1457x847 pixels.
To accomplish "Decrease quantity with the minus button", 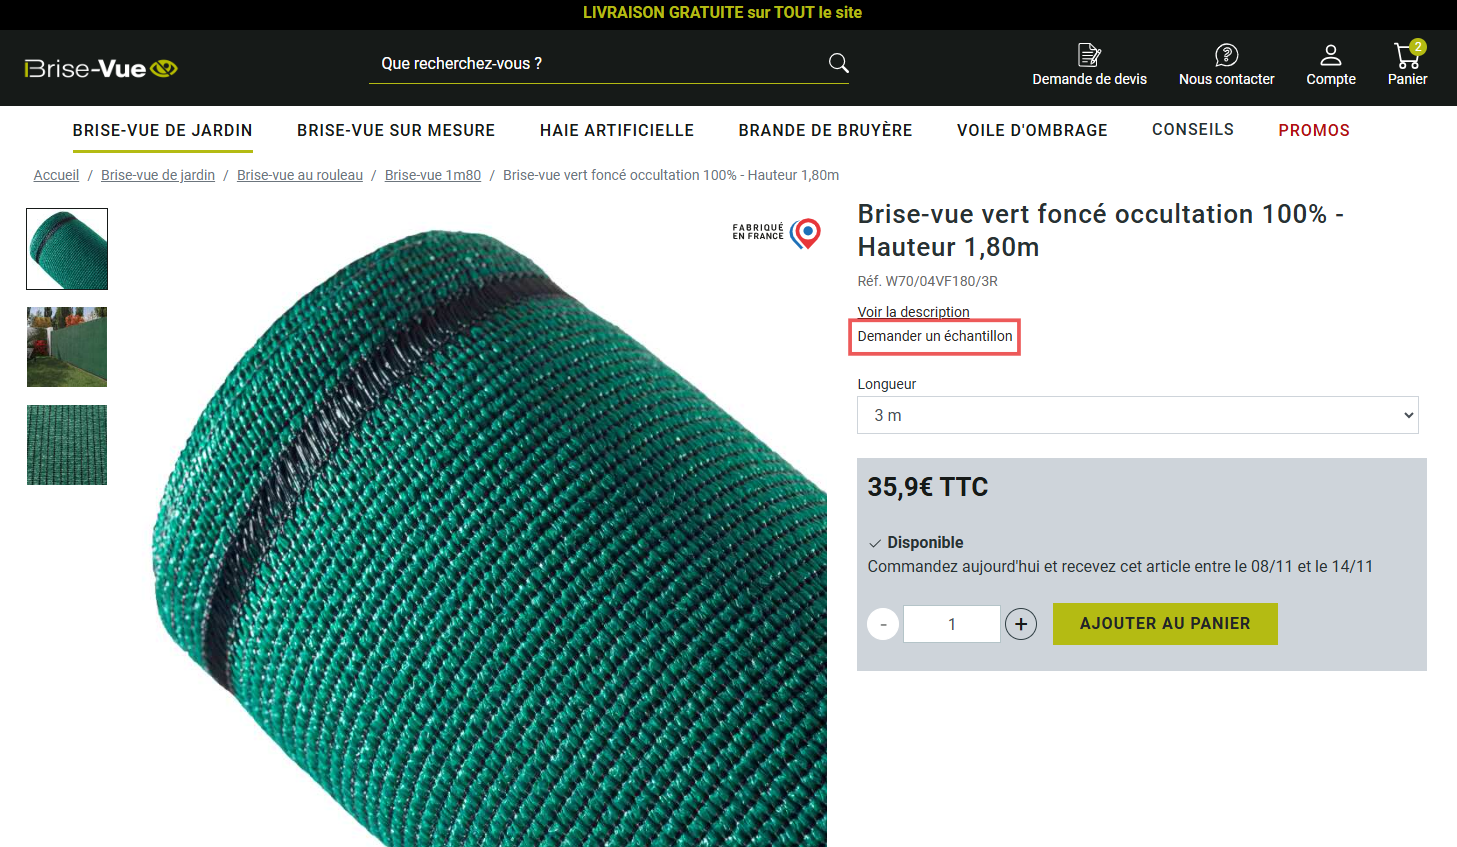I will [x=883, y=624].
